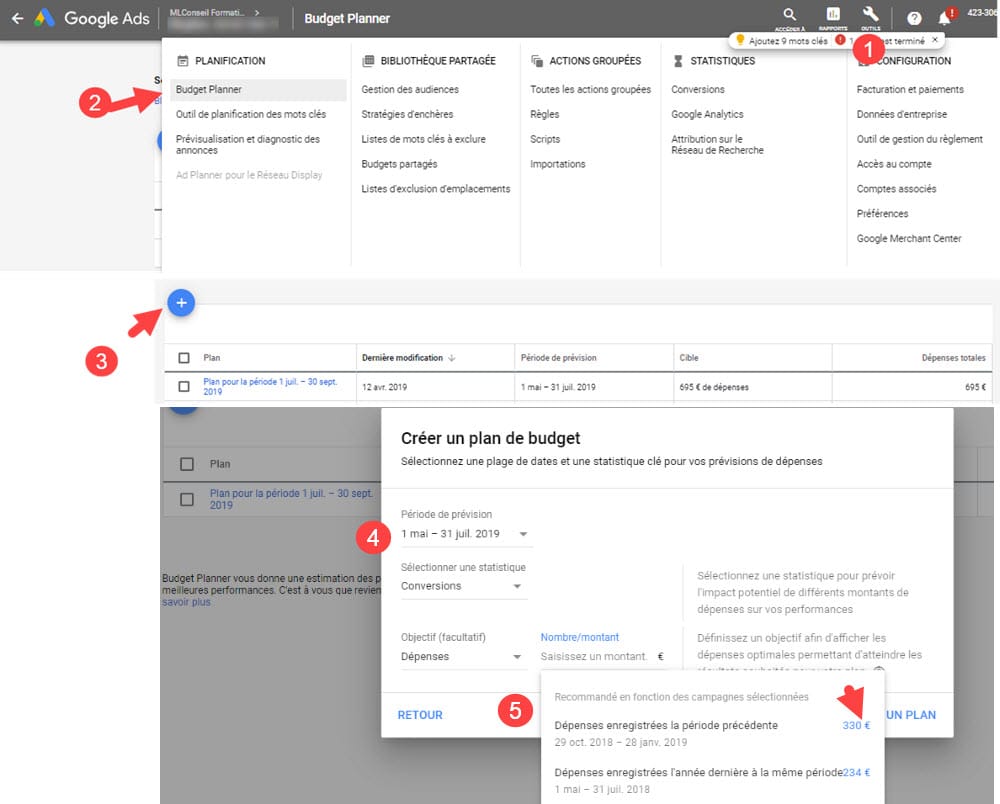The height and width of the screenshot is (804, 1000).
Task: Tick the plan checkbox in the lower table
Action: (x=186, y=497)
